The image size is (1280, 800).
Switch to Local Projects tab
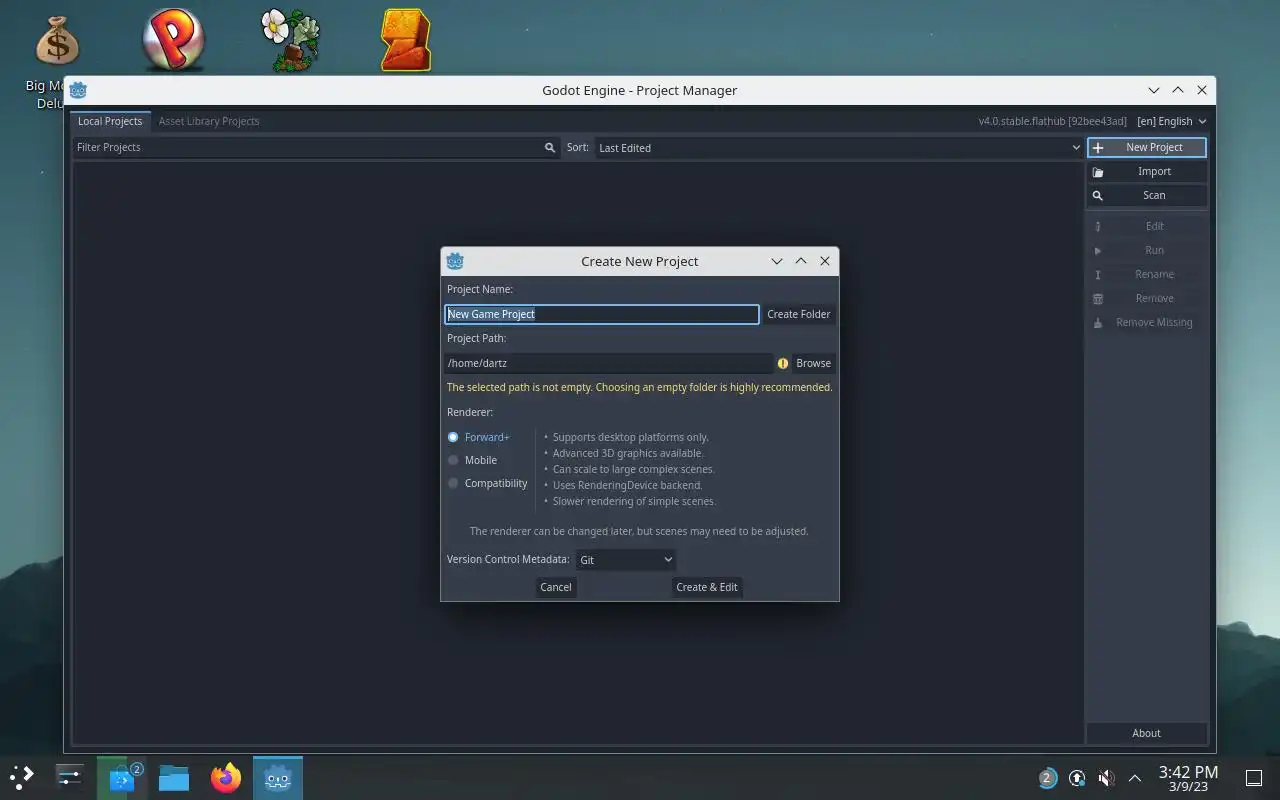110,121
